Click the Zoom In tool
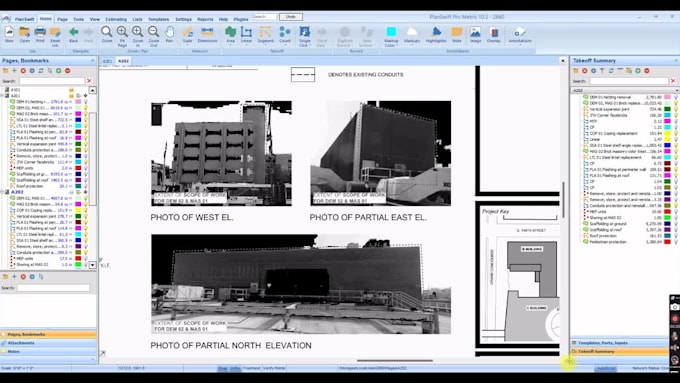Viewport: 680px width, 383px height. click(x=137, y=36)
